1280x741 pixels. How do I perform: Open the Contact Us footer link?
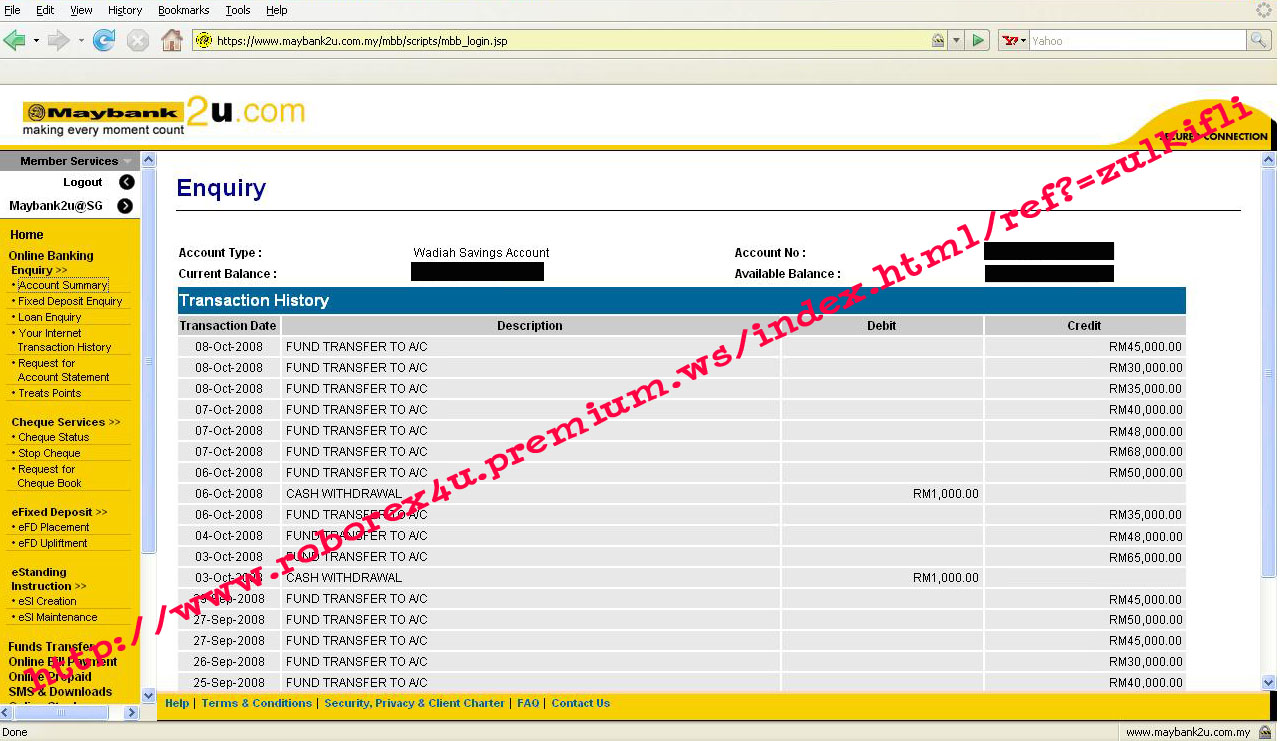(580, 703)
